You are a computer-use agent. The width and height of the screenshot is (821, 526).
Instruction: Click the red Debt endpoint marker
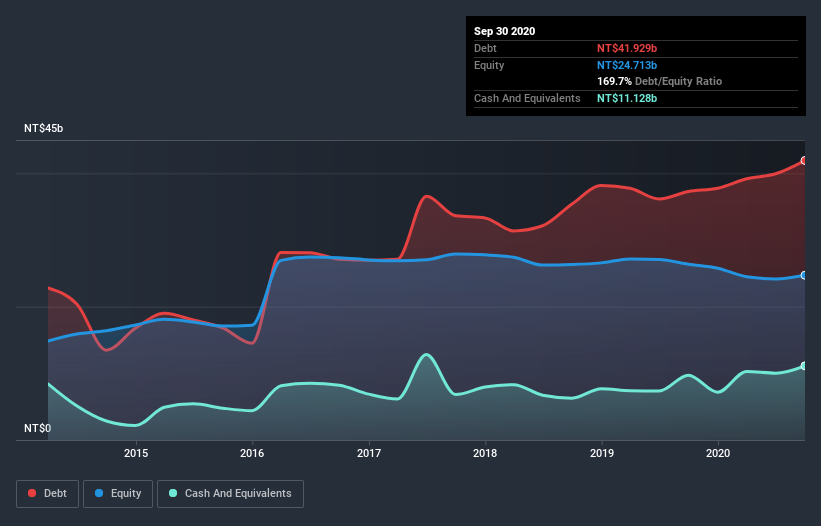tap(804, 161)
